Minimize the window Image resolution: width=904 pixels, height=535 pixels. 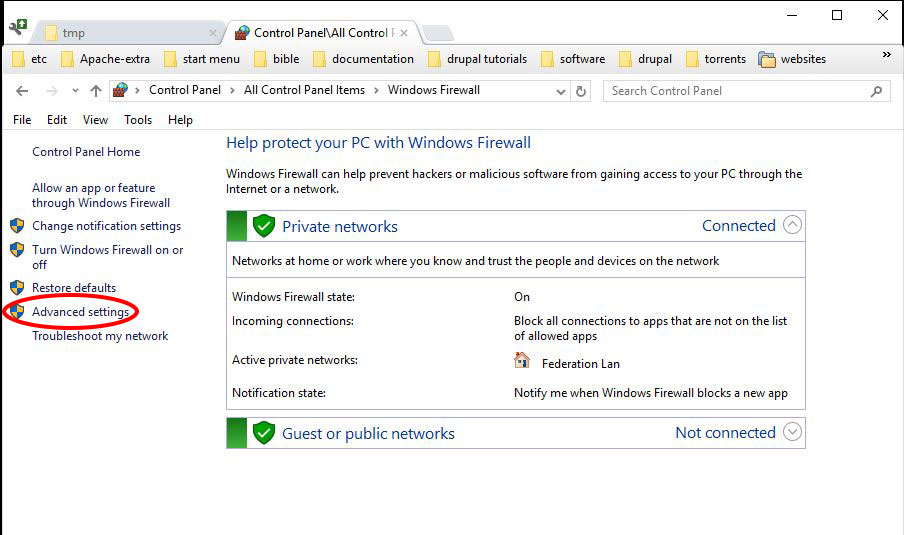pos(792,15)
